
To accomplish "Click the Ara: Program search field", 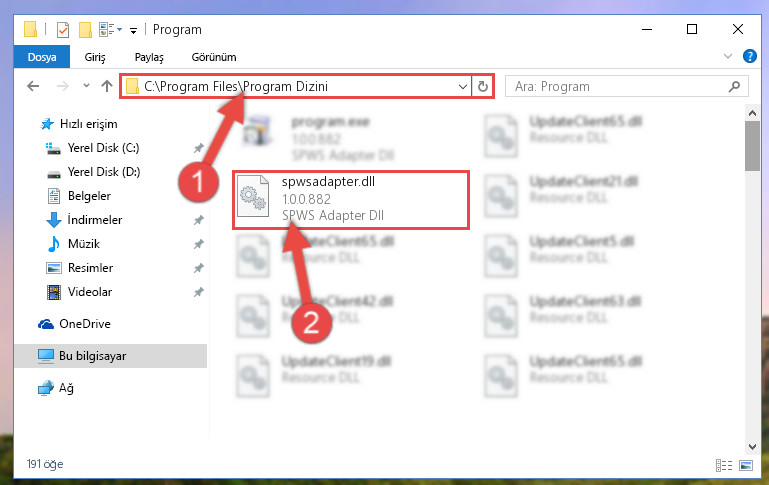I will coord(619,87).
